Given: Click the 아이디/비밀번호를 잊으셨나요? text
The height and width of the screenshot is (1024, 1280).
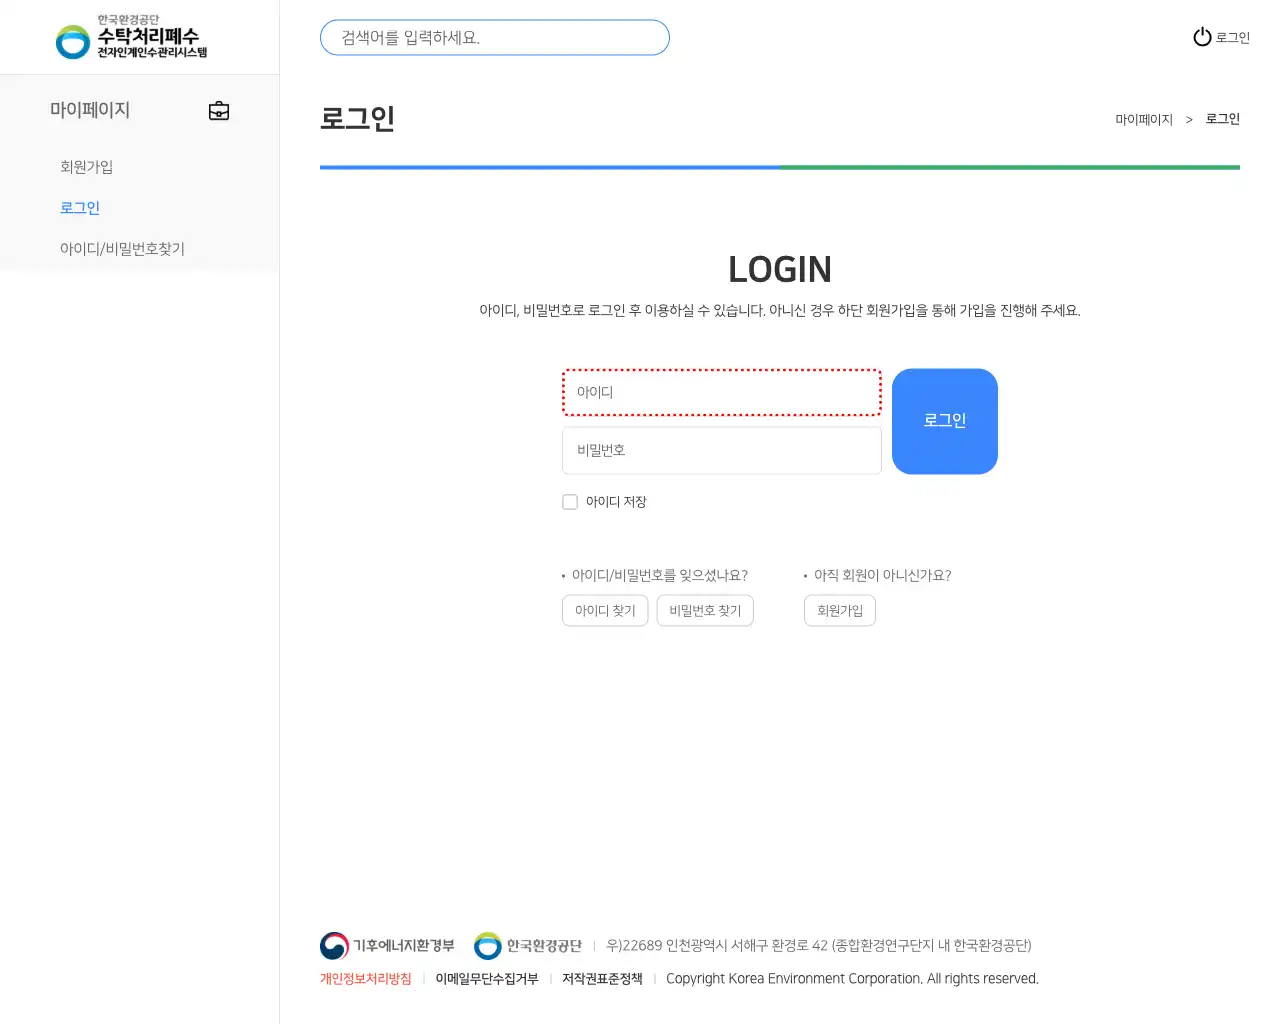Looking at the screenshot, I should [660, 576].
